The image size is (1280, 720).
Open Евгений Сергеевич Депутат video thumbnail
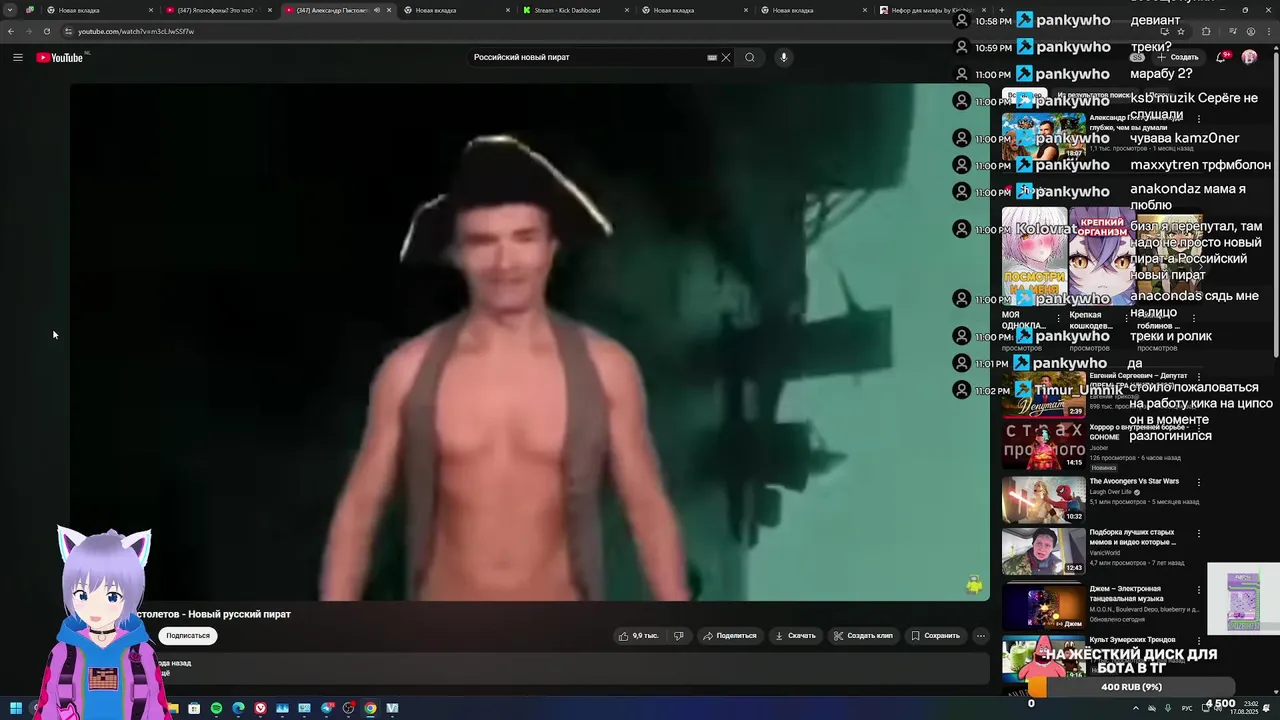[1044, 393]
